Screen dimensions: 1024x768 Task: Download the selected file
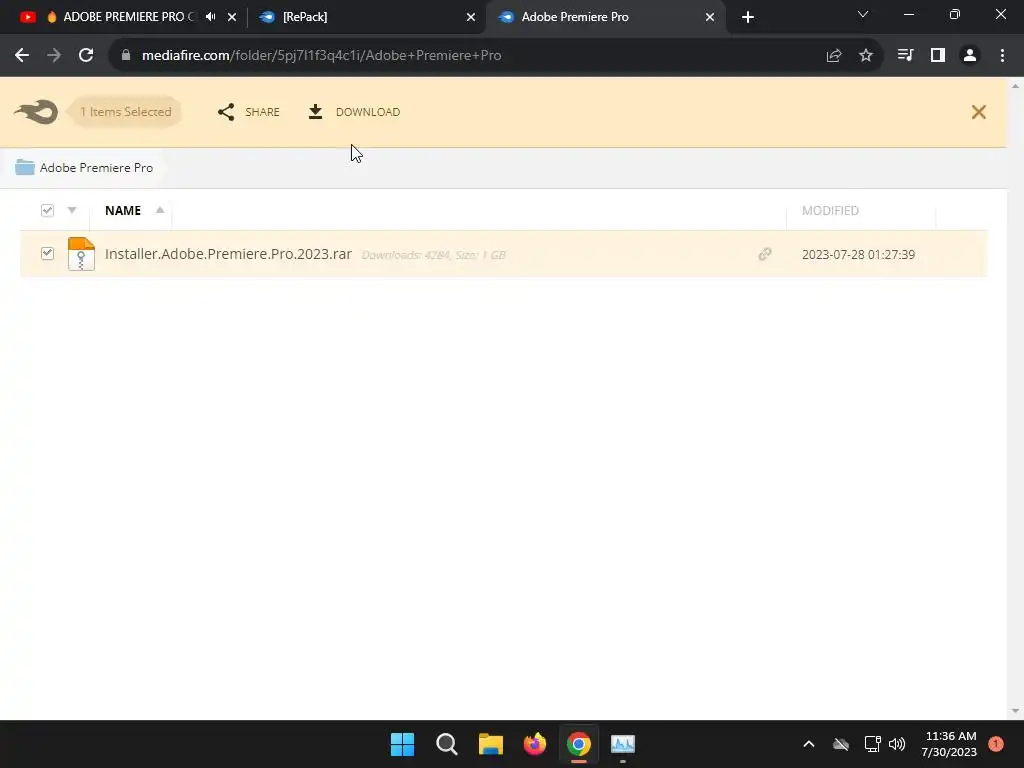[354, 112]
